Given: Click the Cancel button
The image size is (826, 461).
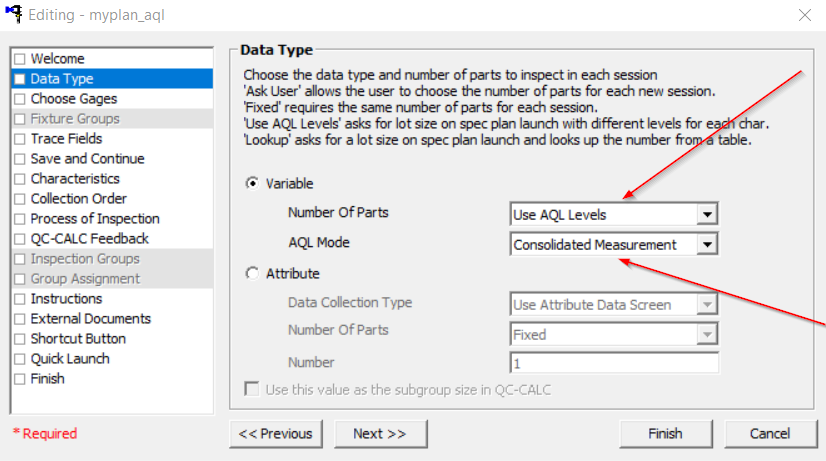Looking at the screenshot, I should (771, 434).
